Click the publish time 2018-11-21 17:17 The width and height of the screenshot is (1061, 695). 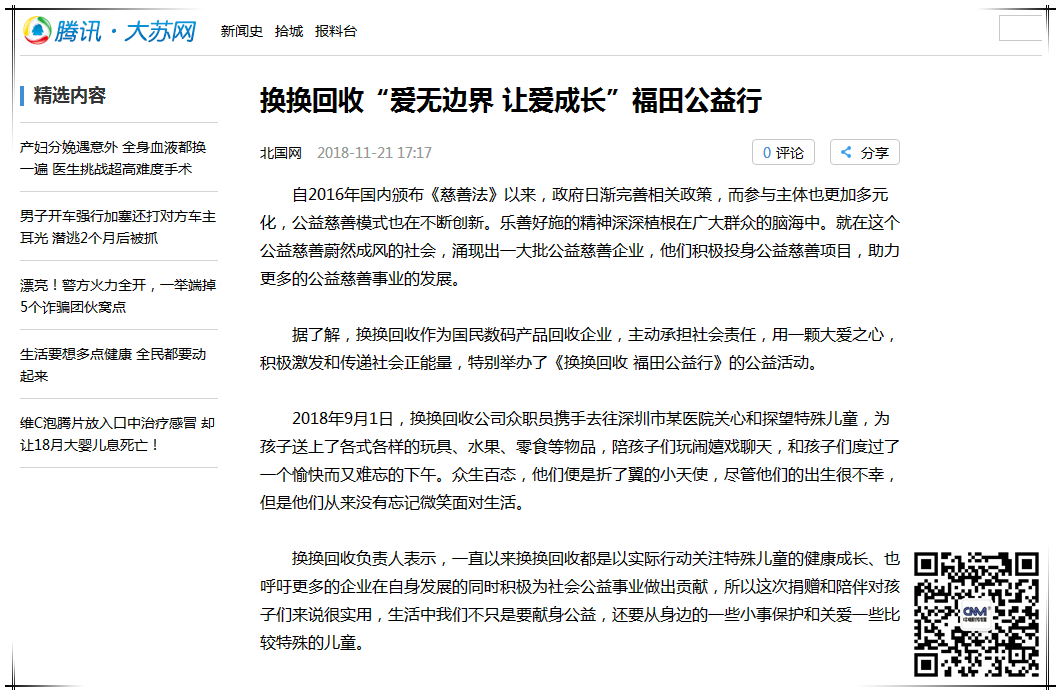click(x=374, y=153)
